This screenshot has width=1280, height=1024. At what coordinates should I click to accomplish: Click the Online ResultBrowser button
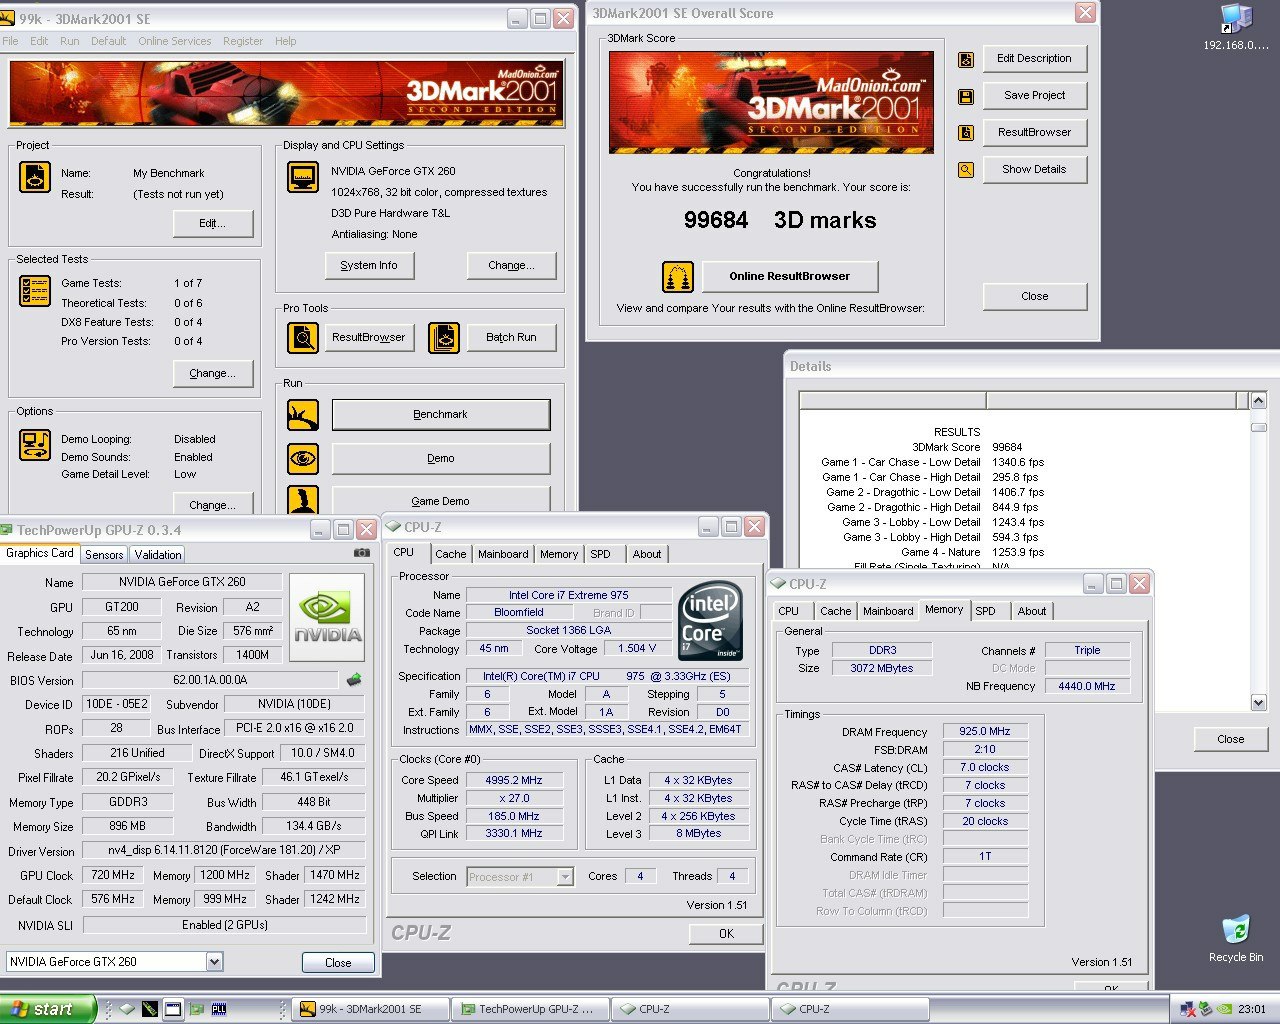click(x=790, y=276)
